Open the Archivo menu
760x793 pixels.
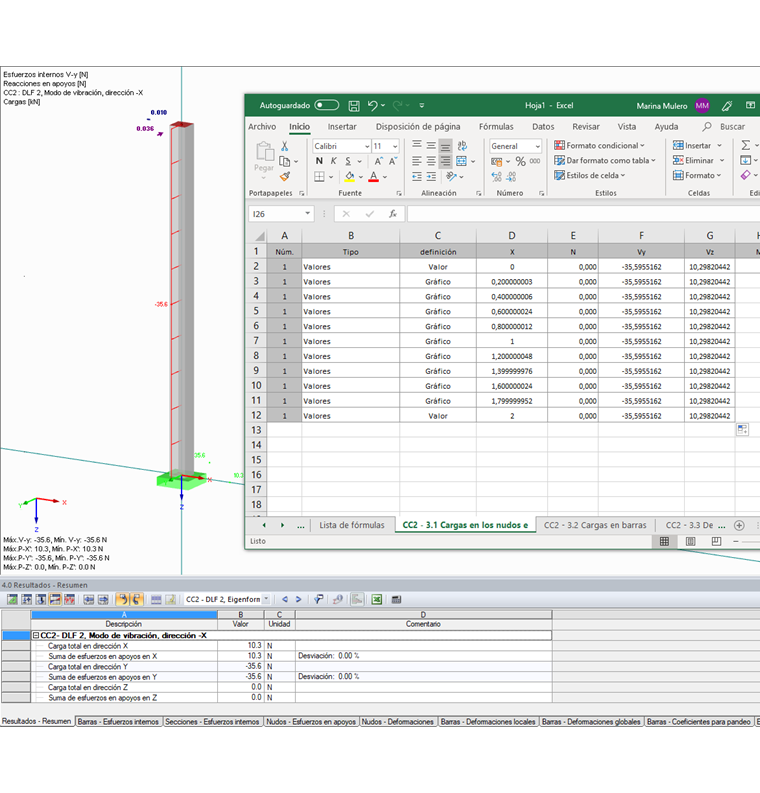coord(262,126)
